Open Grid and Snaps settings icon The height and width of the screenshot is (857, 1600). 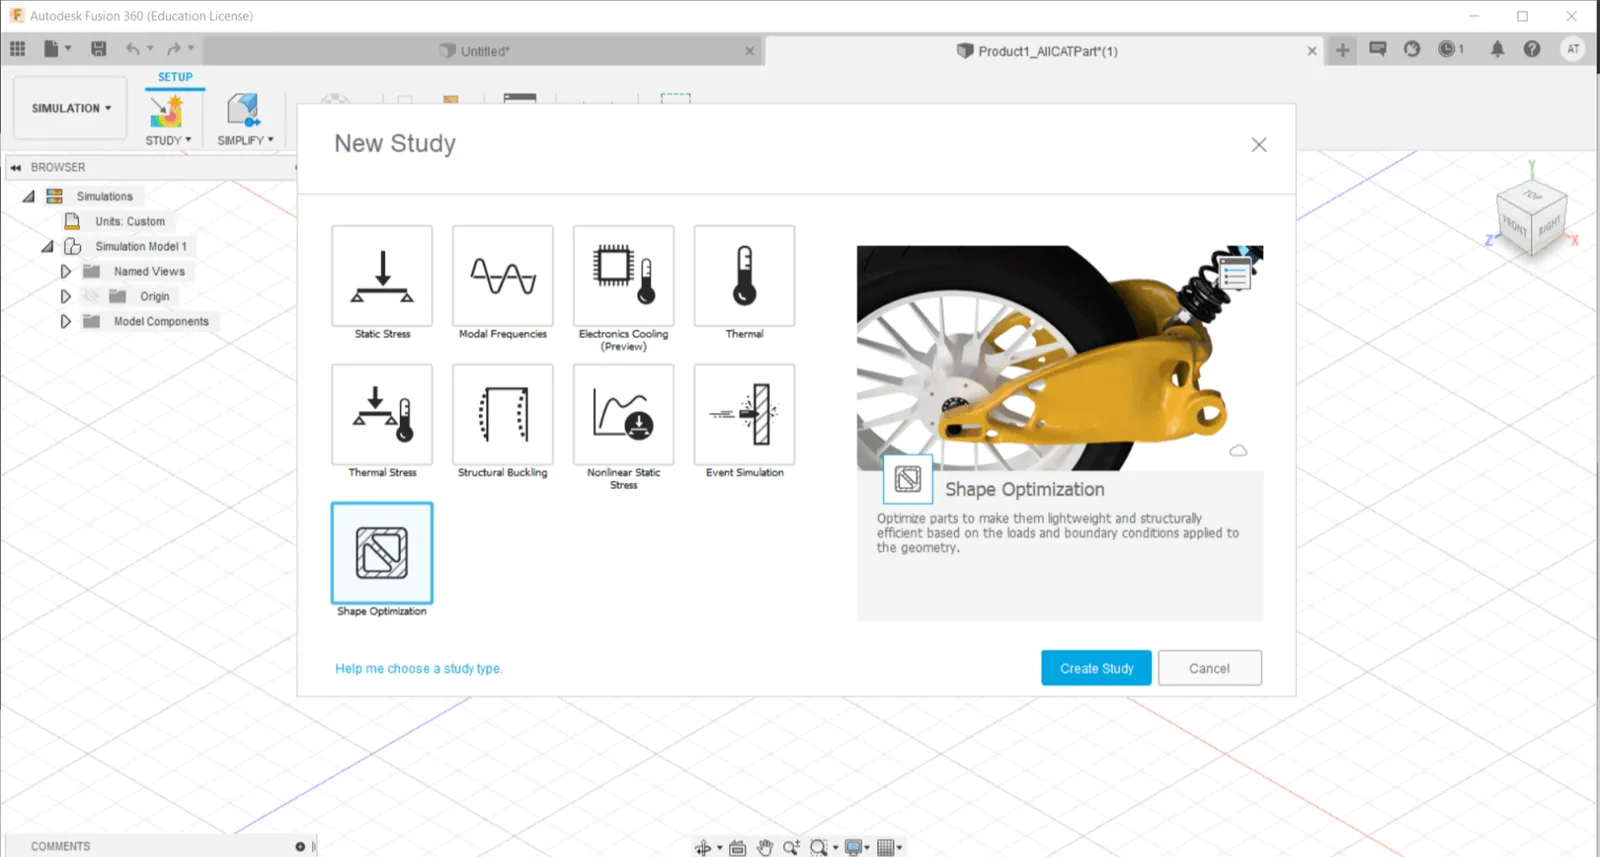pyautogui.click(x=886, y=848)
